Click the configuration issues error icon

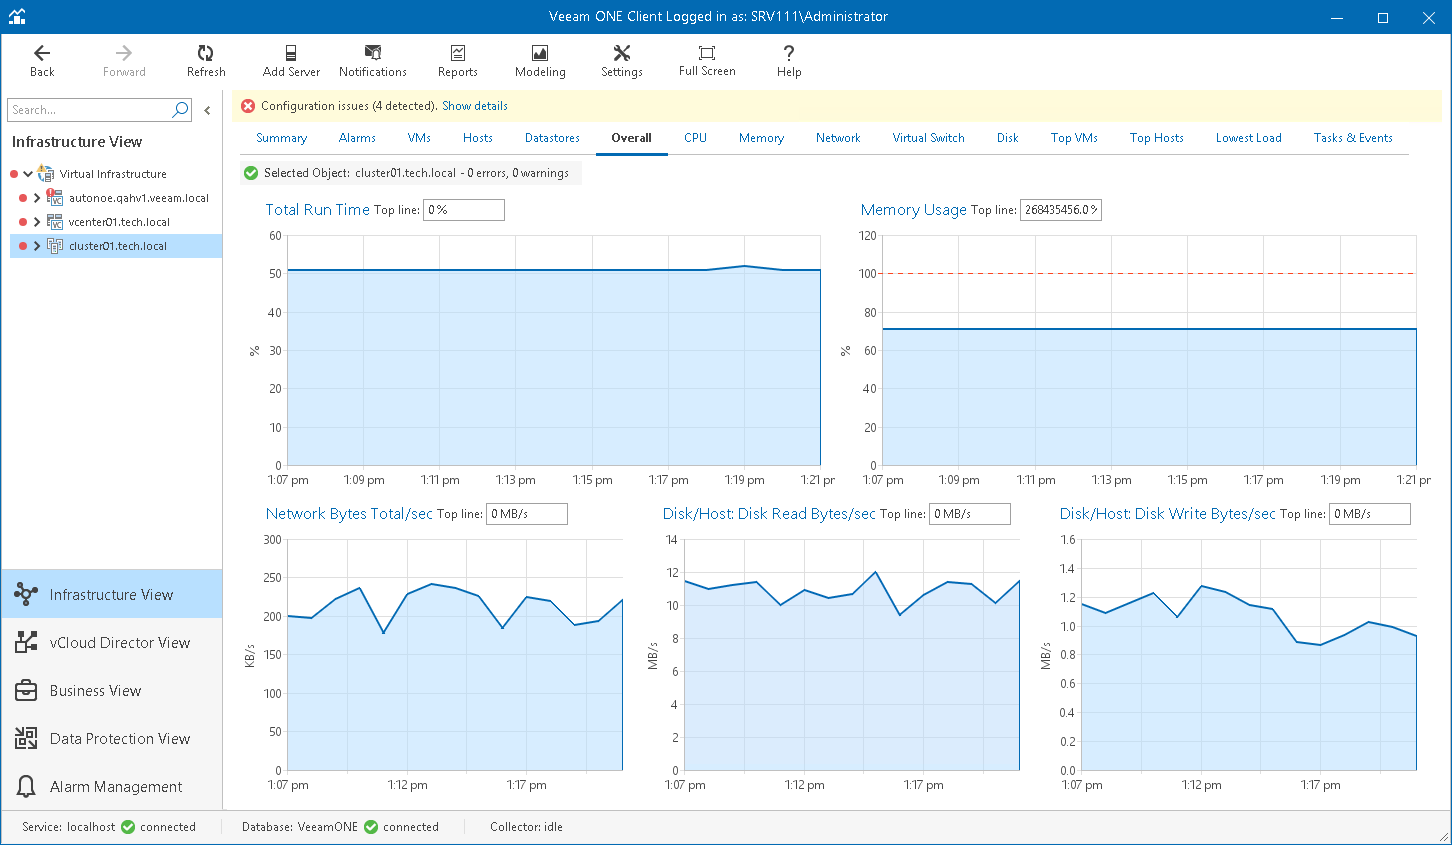[x=248, y=106]
